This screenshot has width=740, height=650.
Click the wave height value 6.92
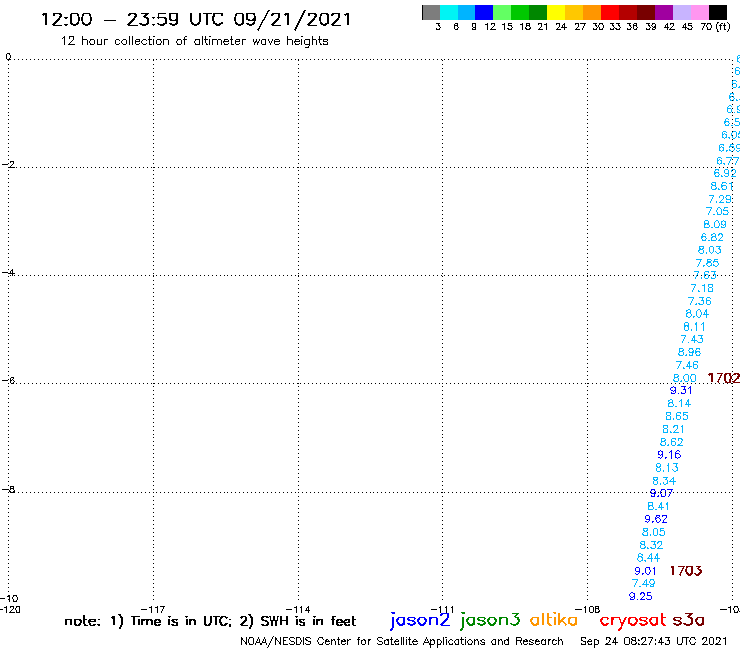pyautogui.click(x=724, y=173)
